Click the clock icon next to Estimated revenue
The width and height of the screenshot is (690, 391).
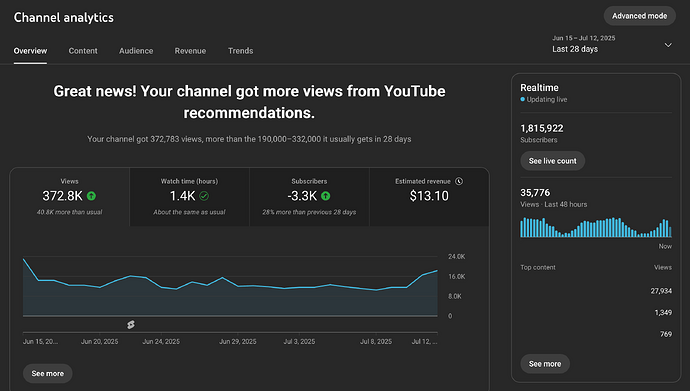click(459, 181)
